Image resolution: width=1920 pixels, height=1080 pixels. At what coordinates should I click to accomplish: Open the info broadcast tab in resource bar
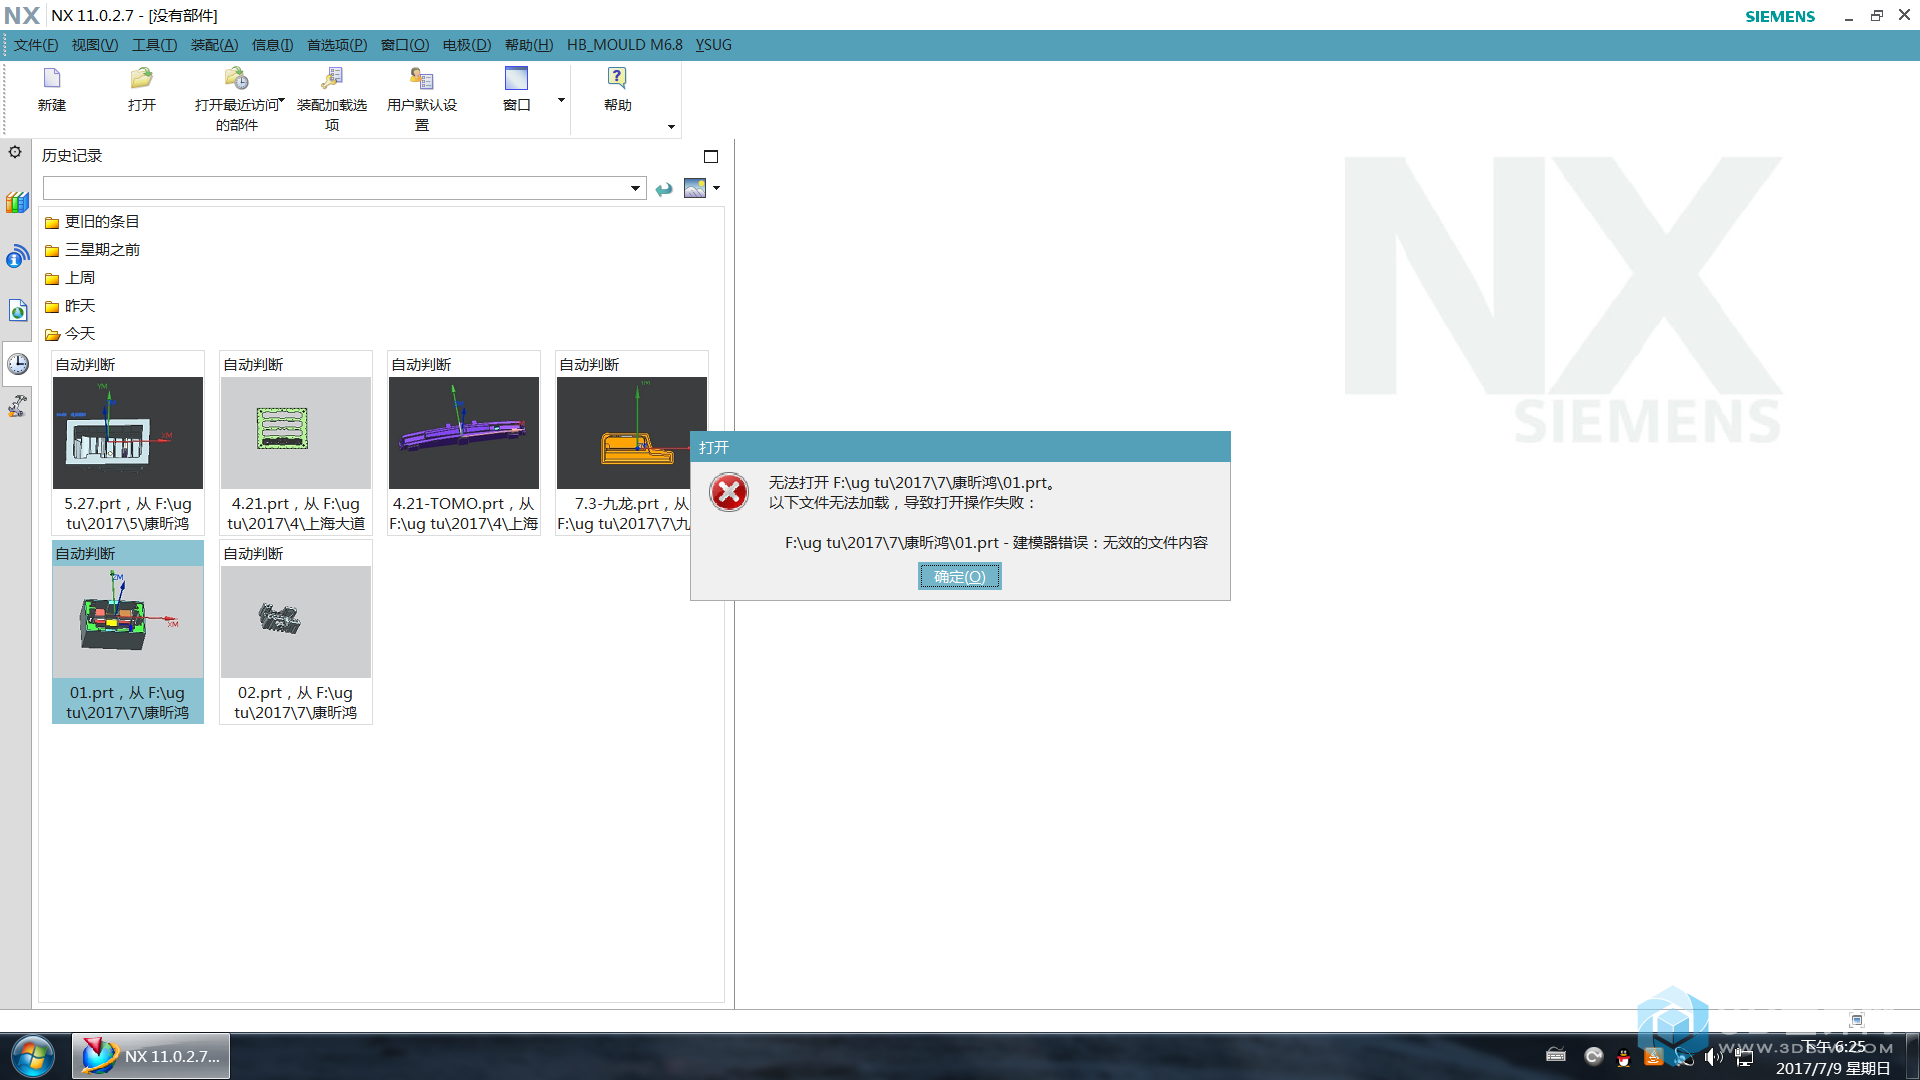[17, 257]
